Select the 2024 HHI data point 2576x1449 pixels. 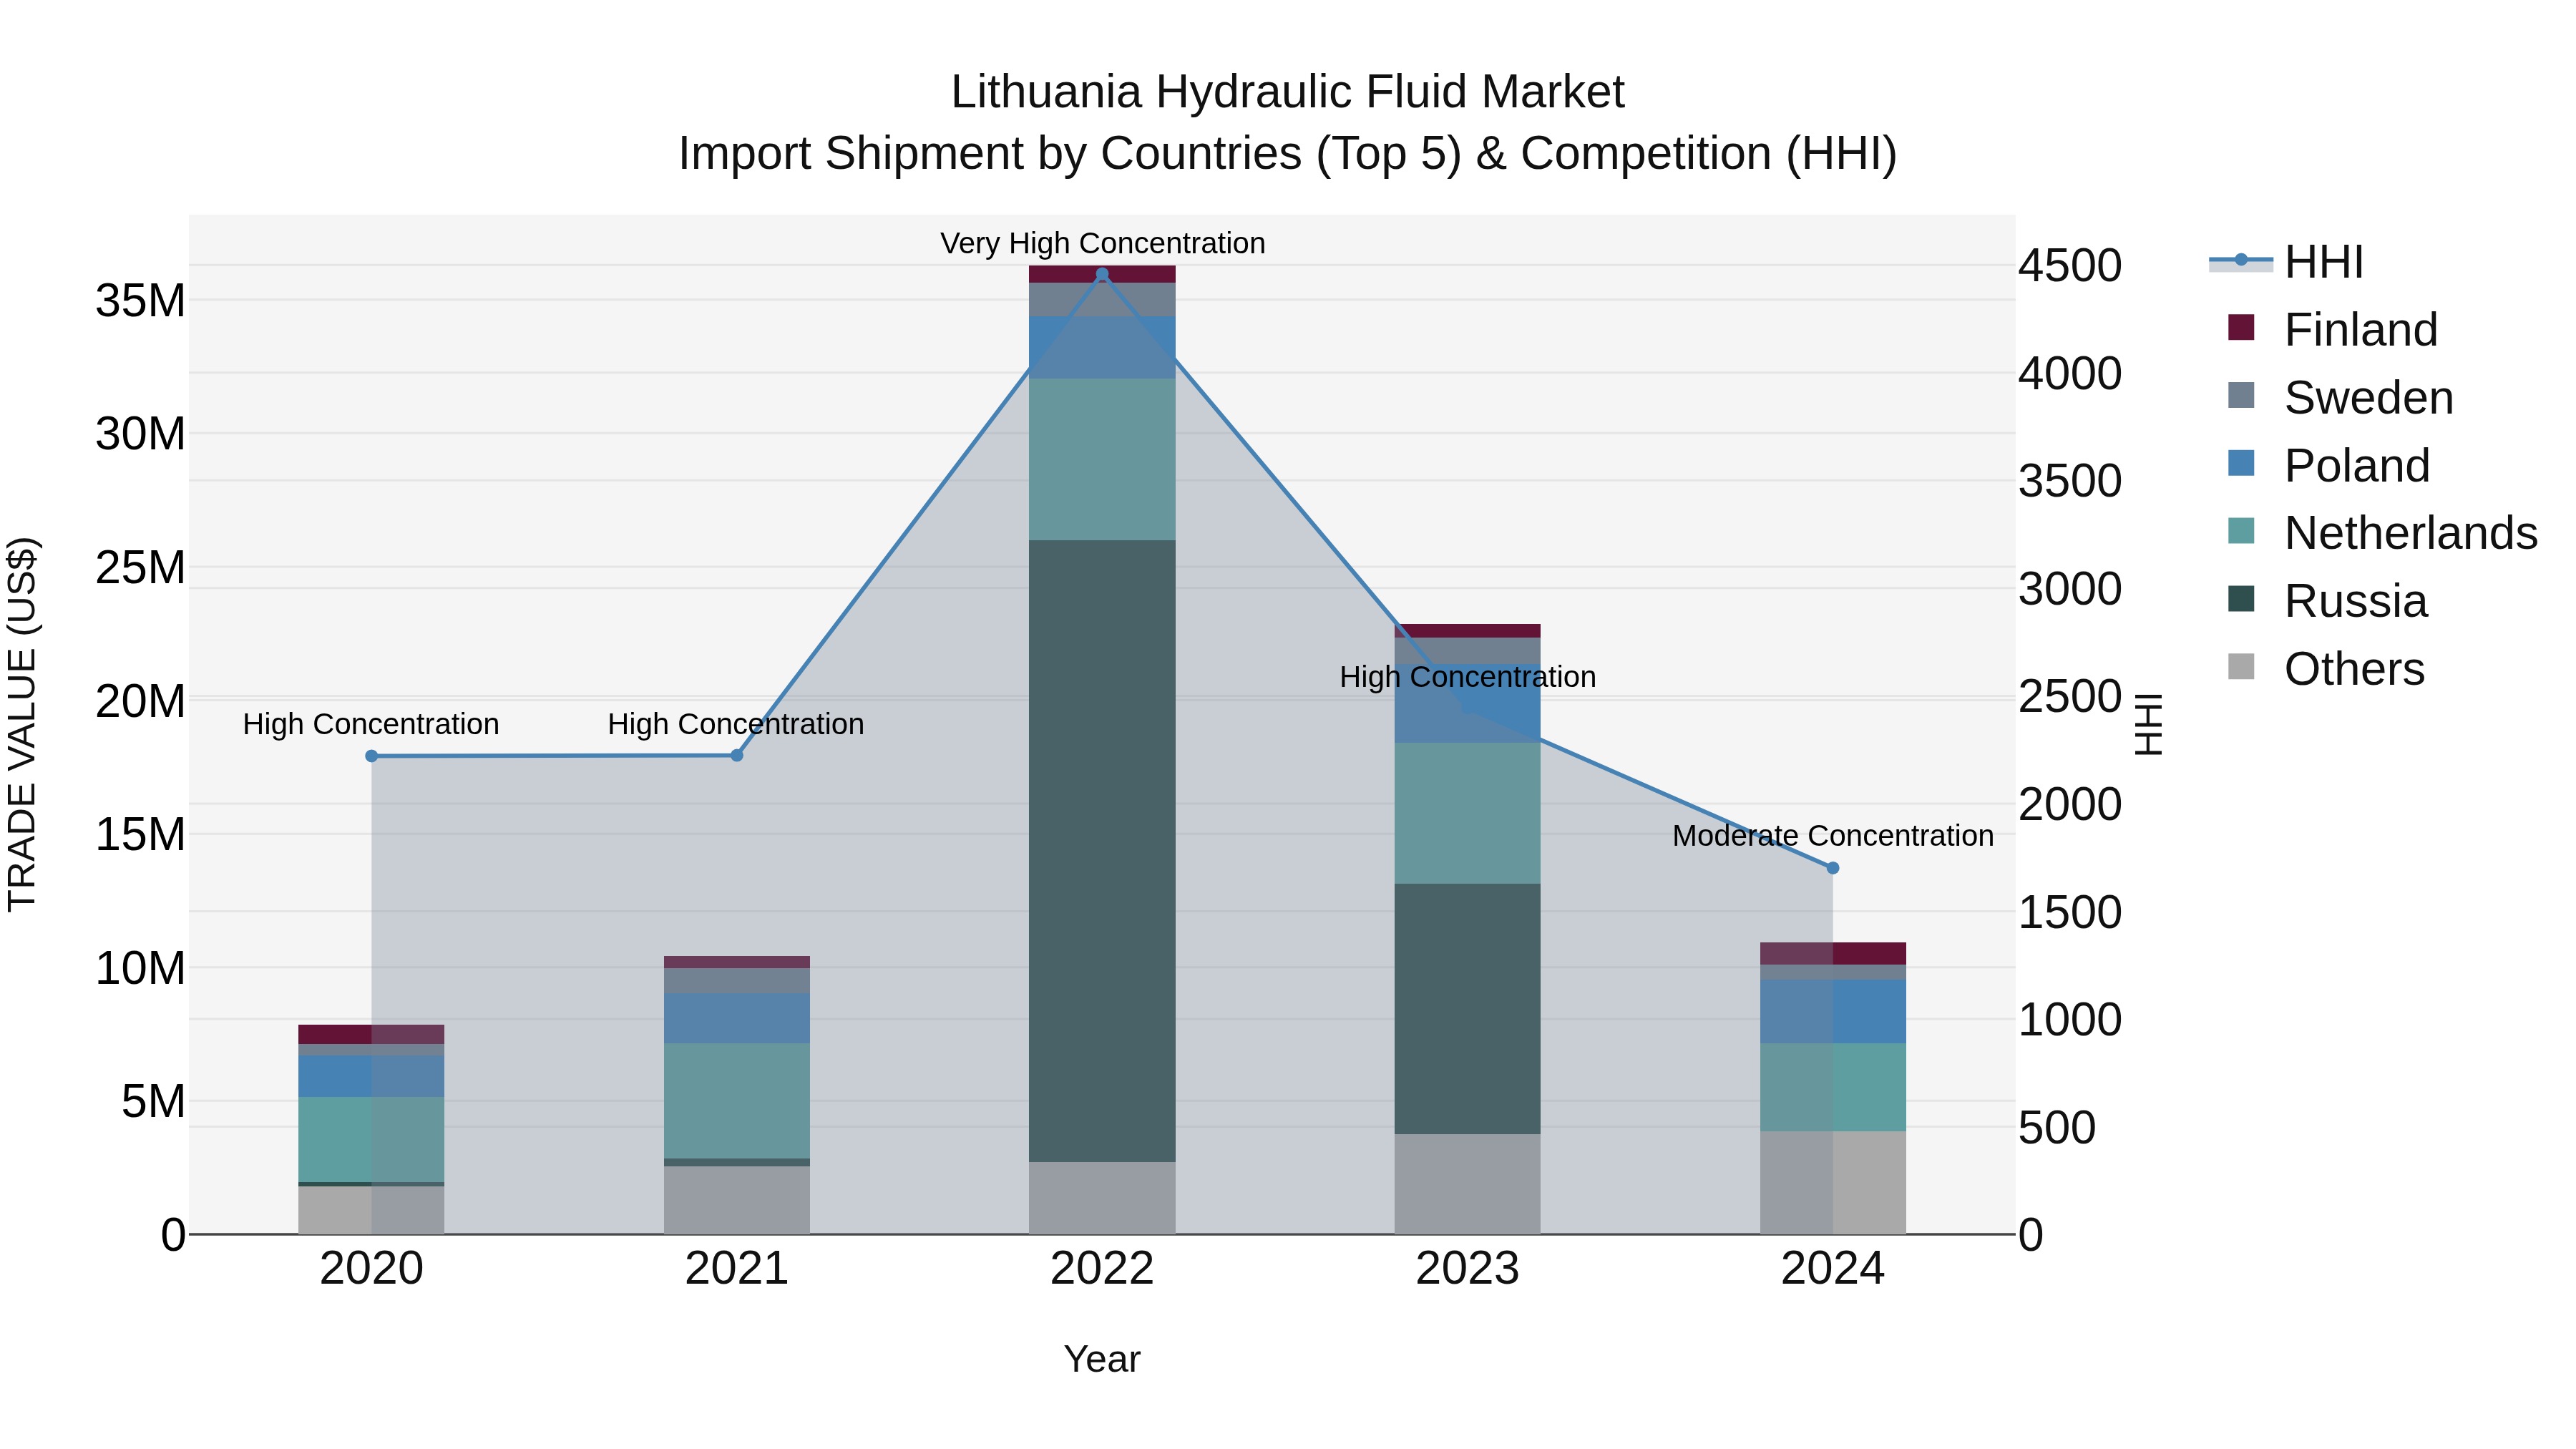pyautogui.click(x=1833, y=868)
